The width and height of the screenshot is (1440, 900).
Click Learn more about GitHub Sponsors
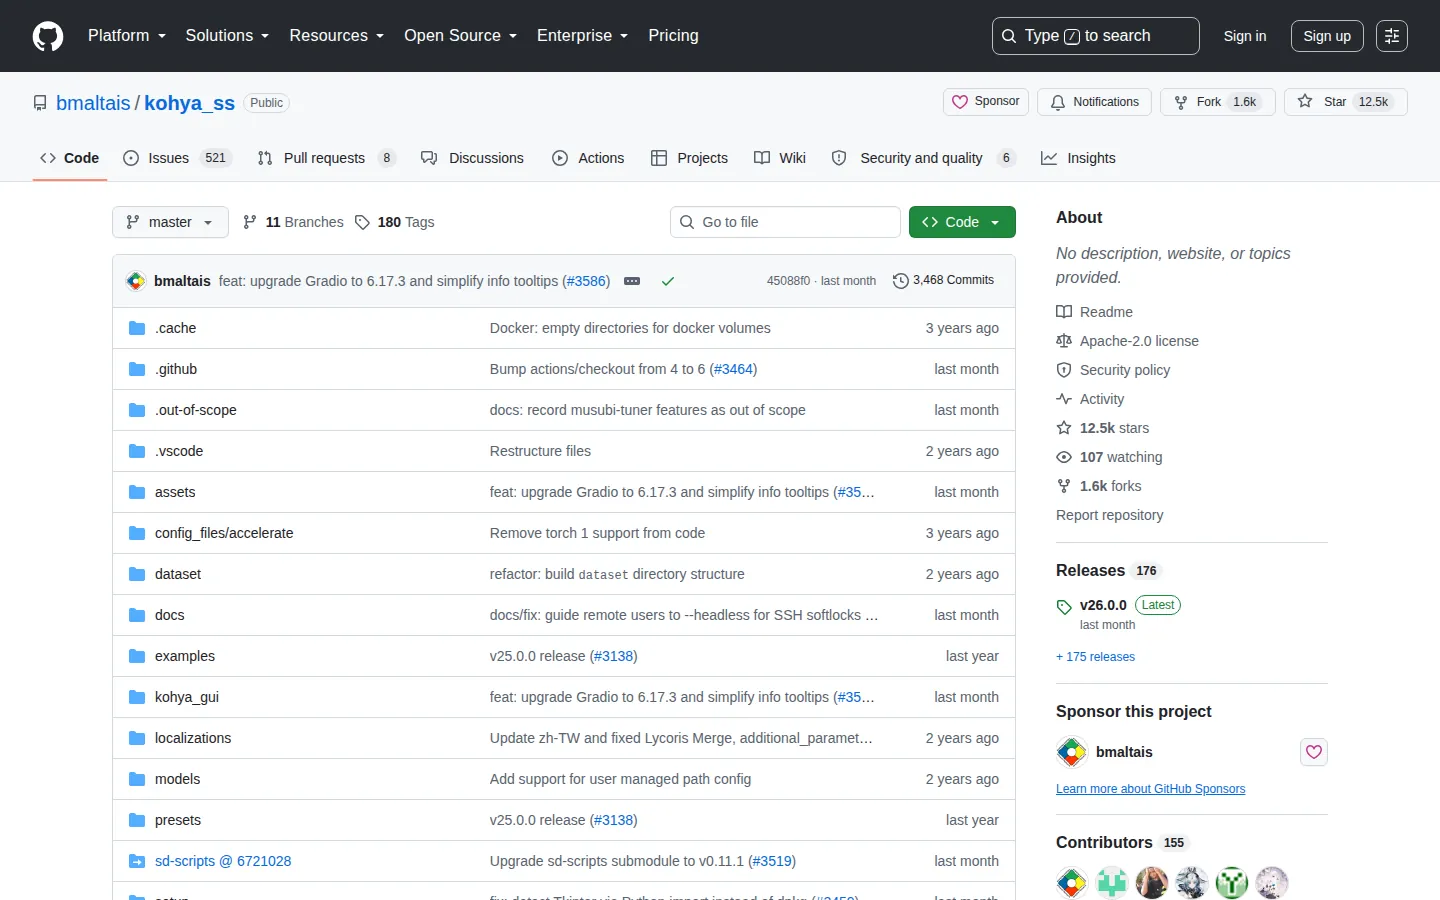(1151, 789)
